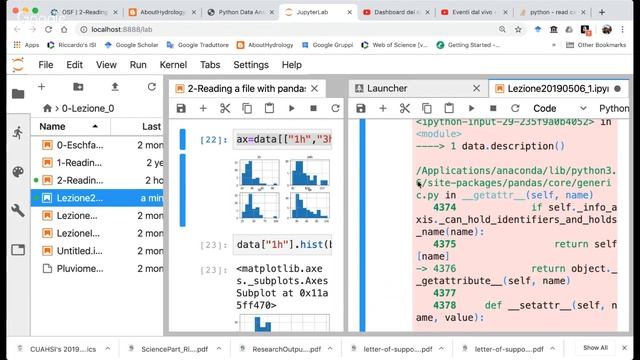Open the View menu

106,65
